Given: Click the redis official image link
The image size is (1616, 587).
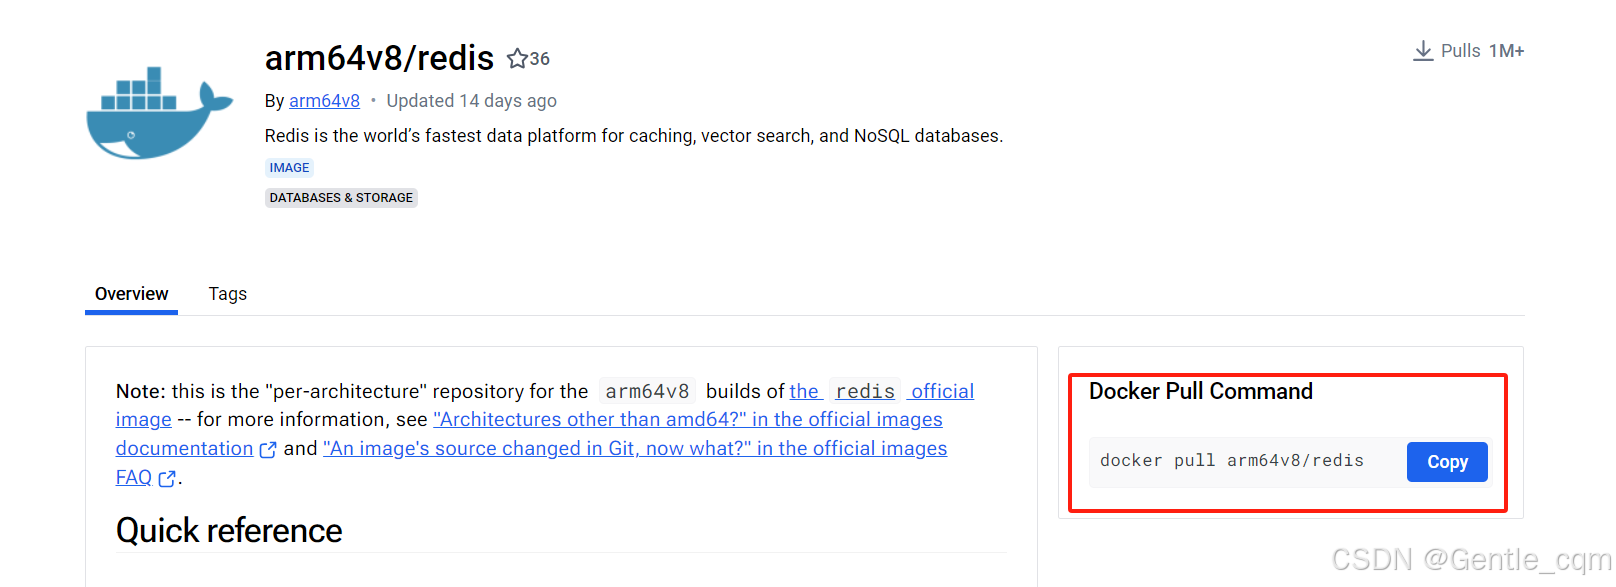Looking at the screenshot, I should 864,391.
